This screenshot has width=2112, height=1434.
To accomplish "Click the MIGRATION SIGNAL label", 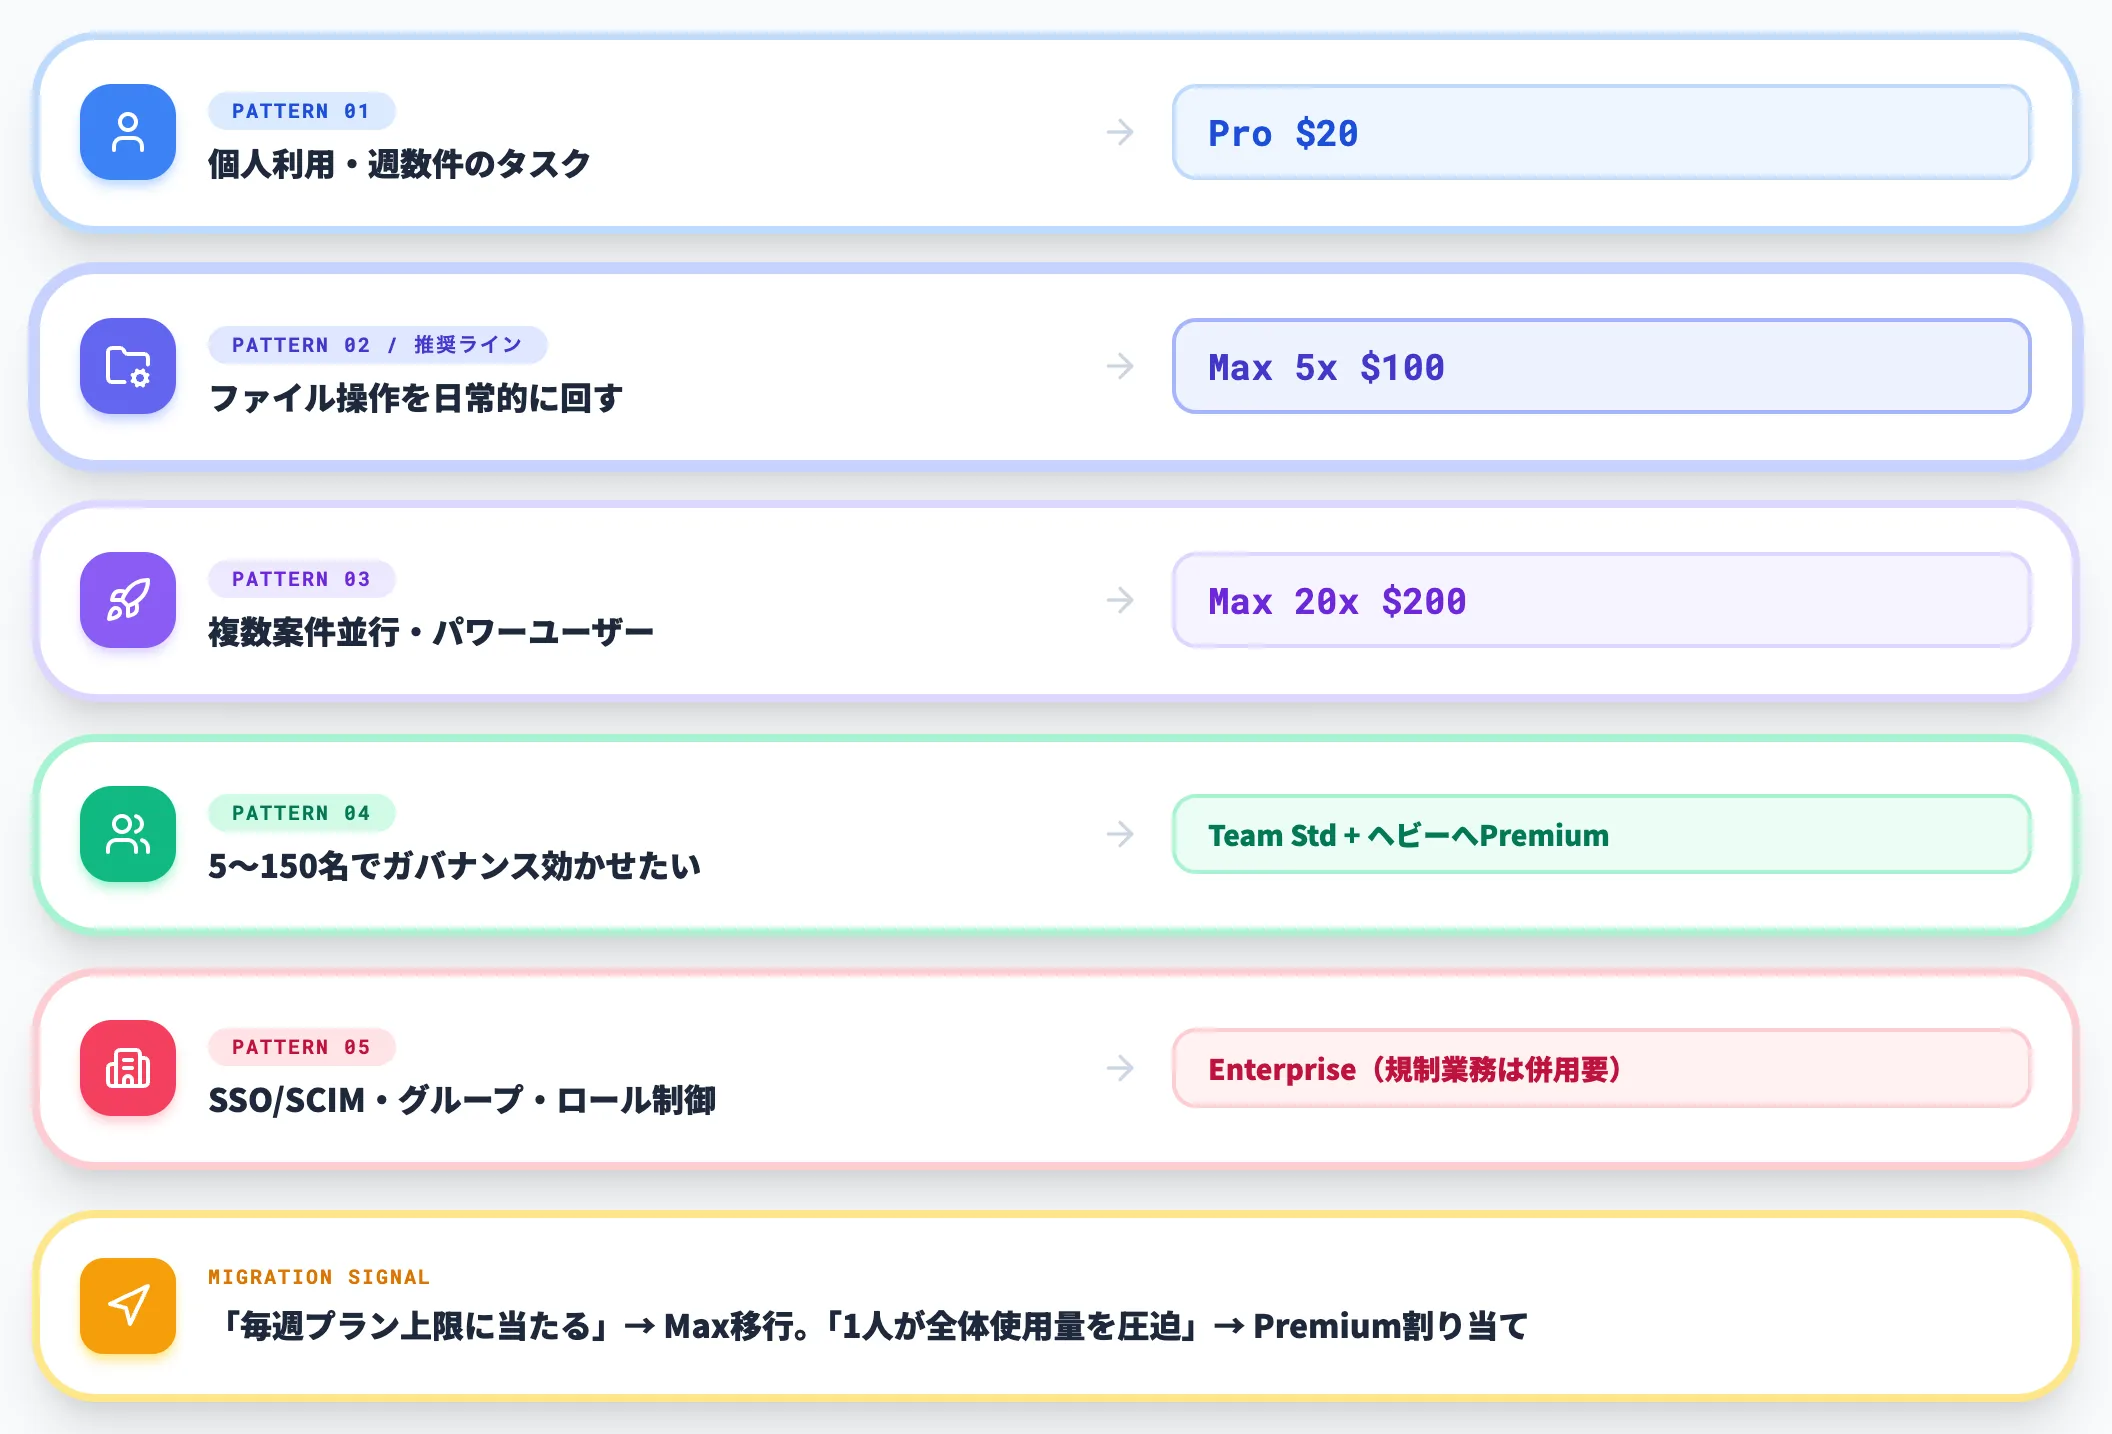I will [319, 1277].
